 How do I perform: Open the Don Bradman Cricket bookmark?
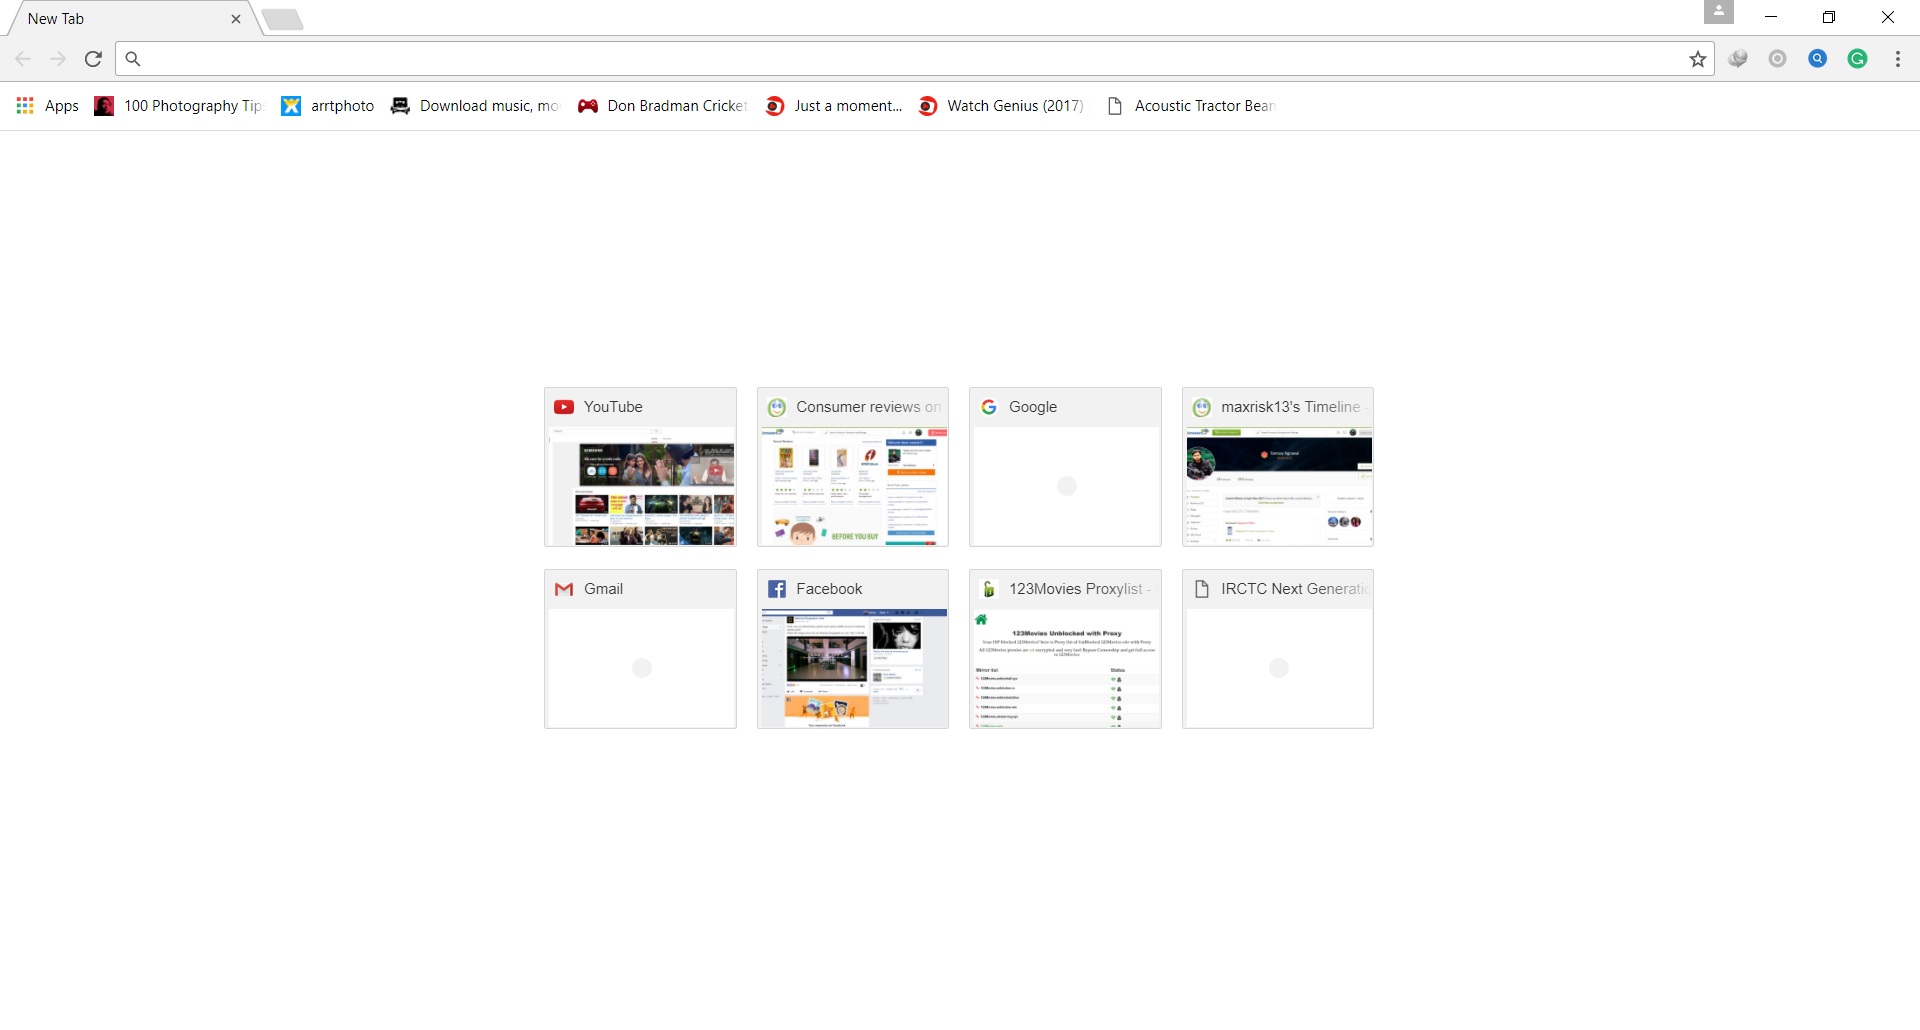click(663, 106)
